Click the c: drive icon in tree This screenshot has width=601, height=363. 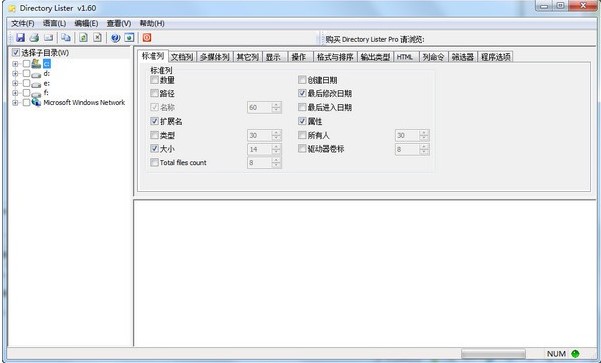(x=36, y=64)
